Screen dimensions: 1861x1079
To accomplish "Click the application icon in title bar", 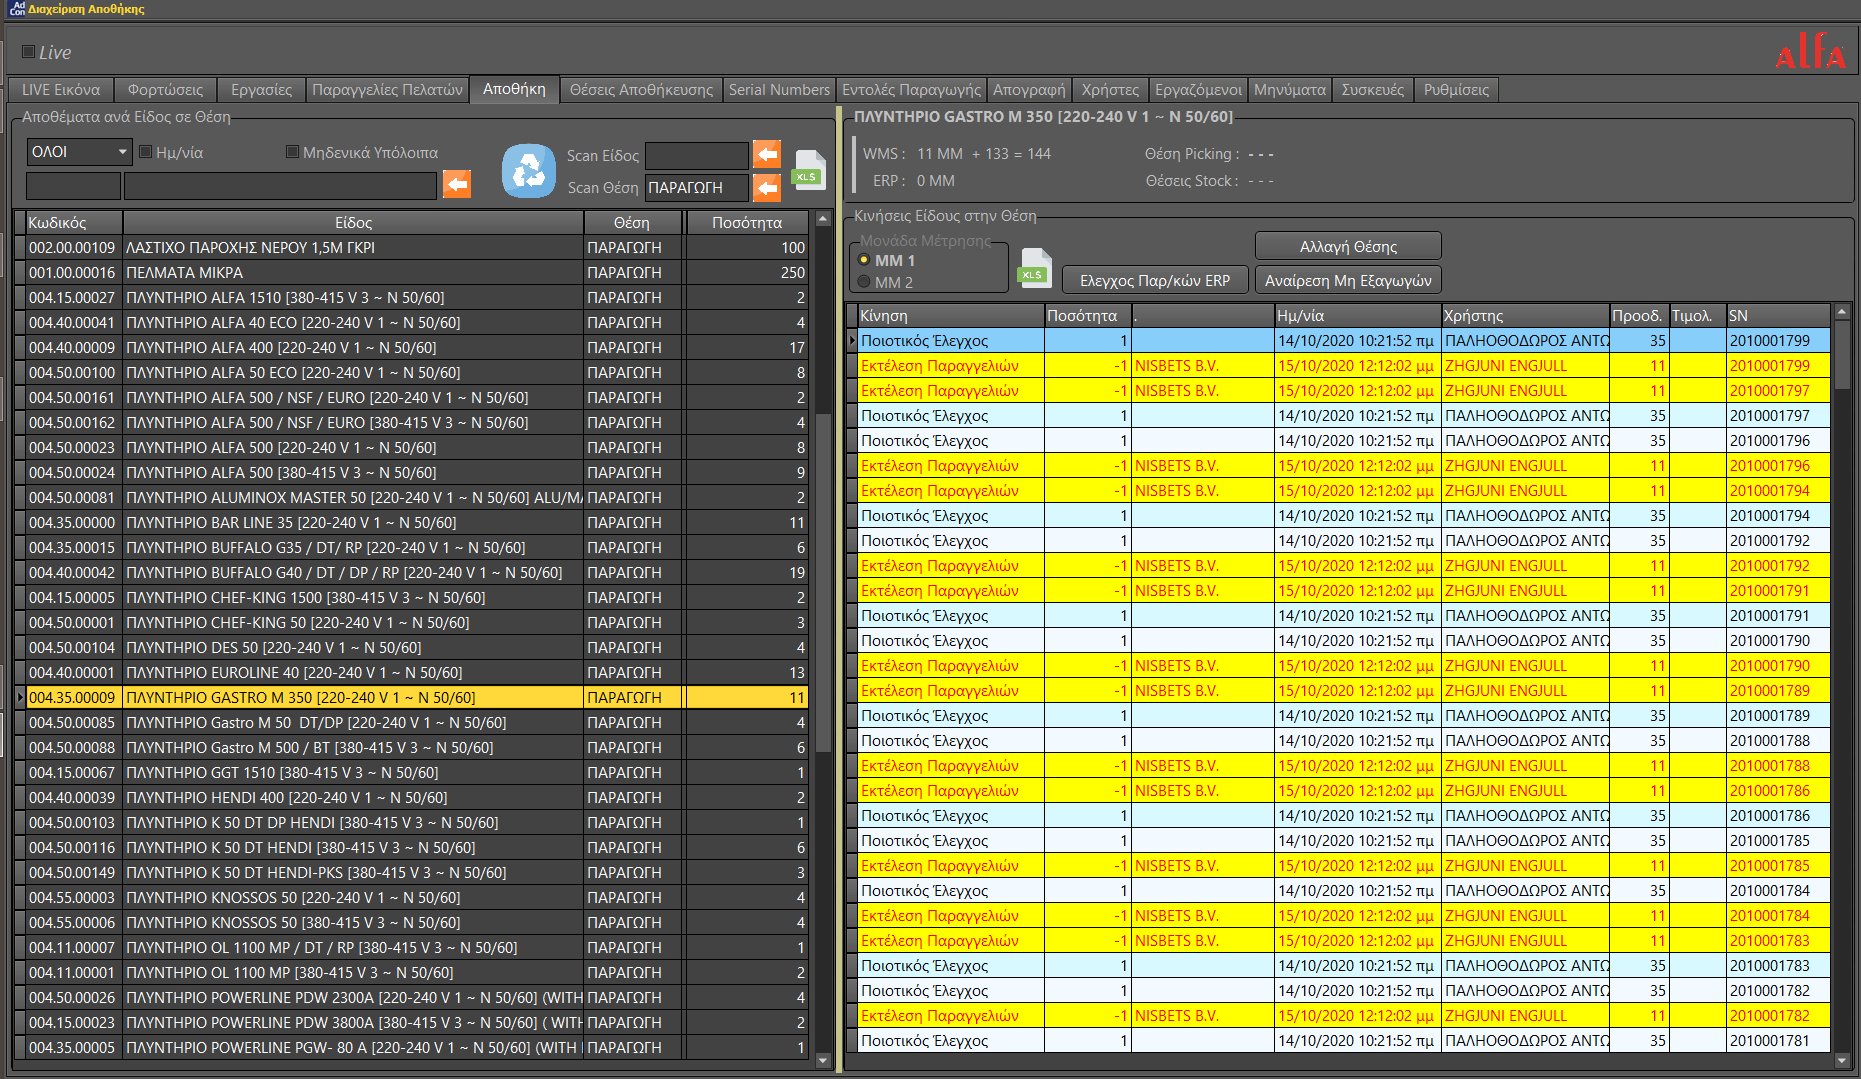I will [16, 8].
